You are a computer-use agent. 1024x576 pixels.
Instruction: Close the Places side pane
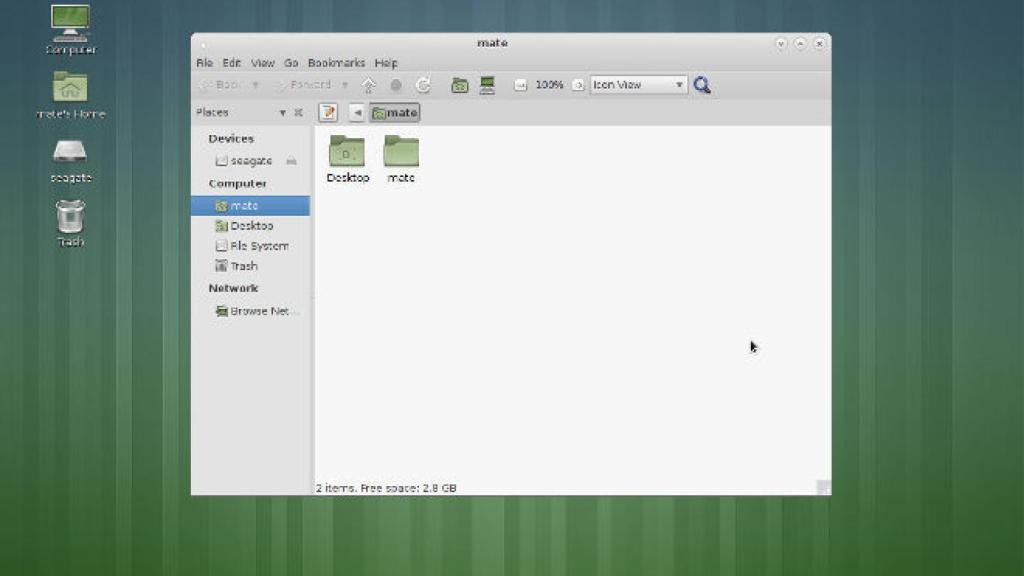click(x=298, y=113)
